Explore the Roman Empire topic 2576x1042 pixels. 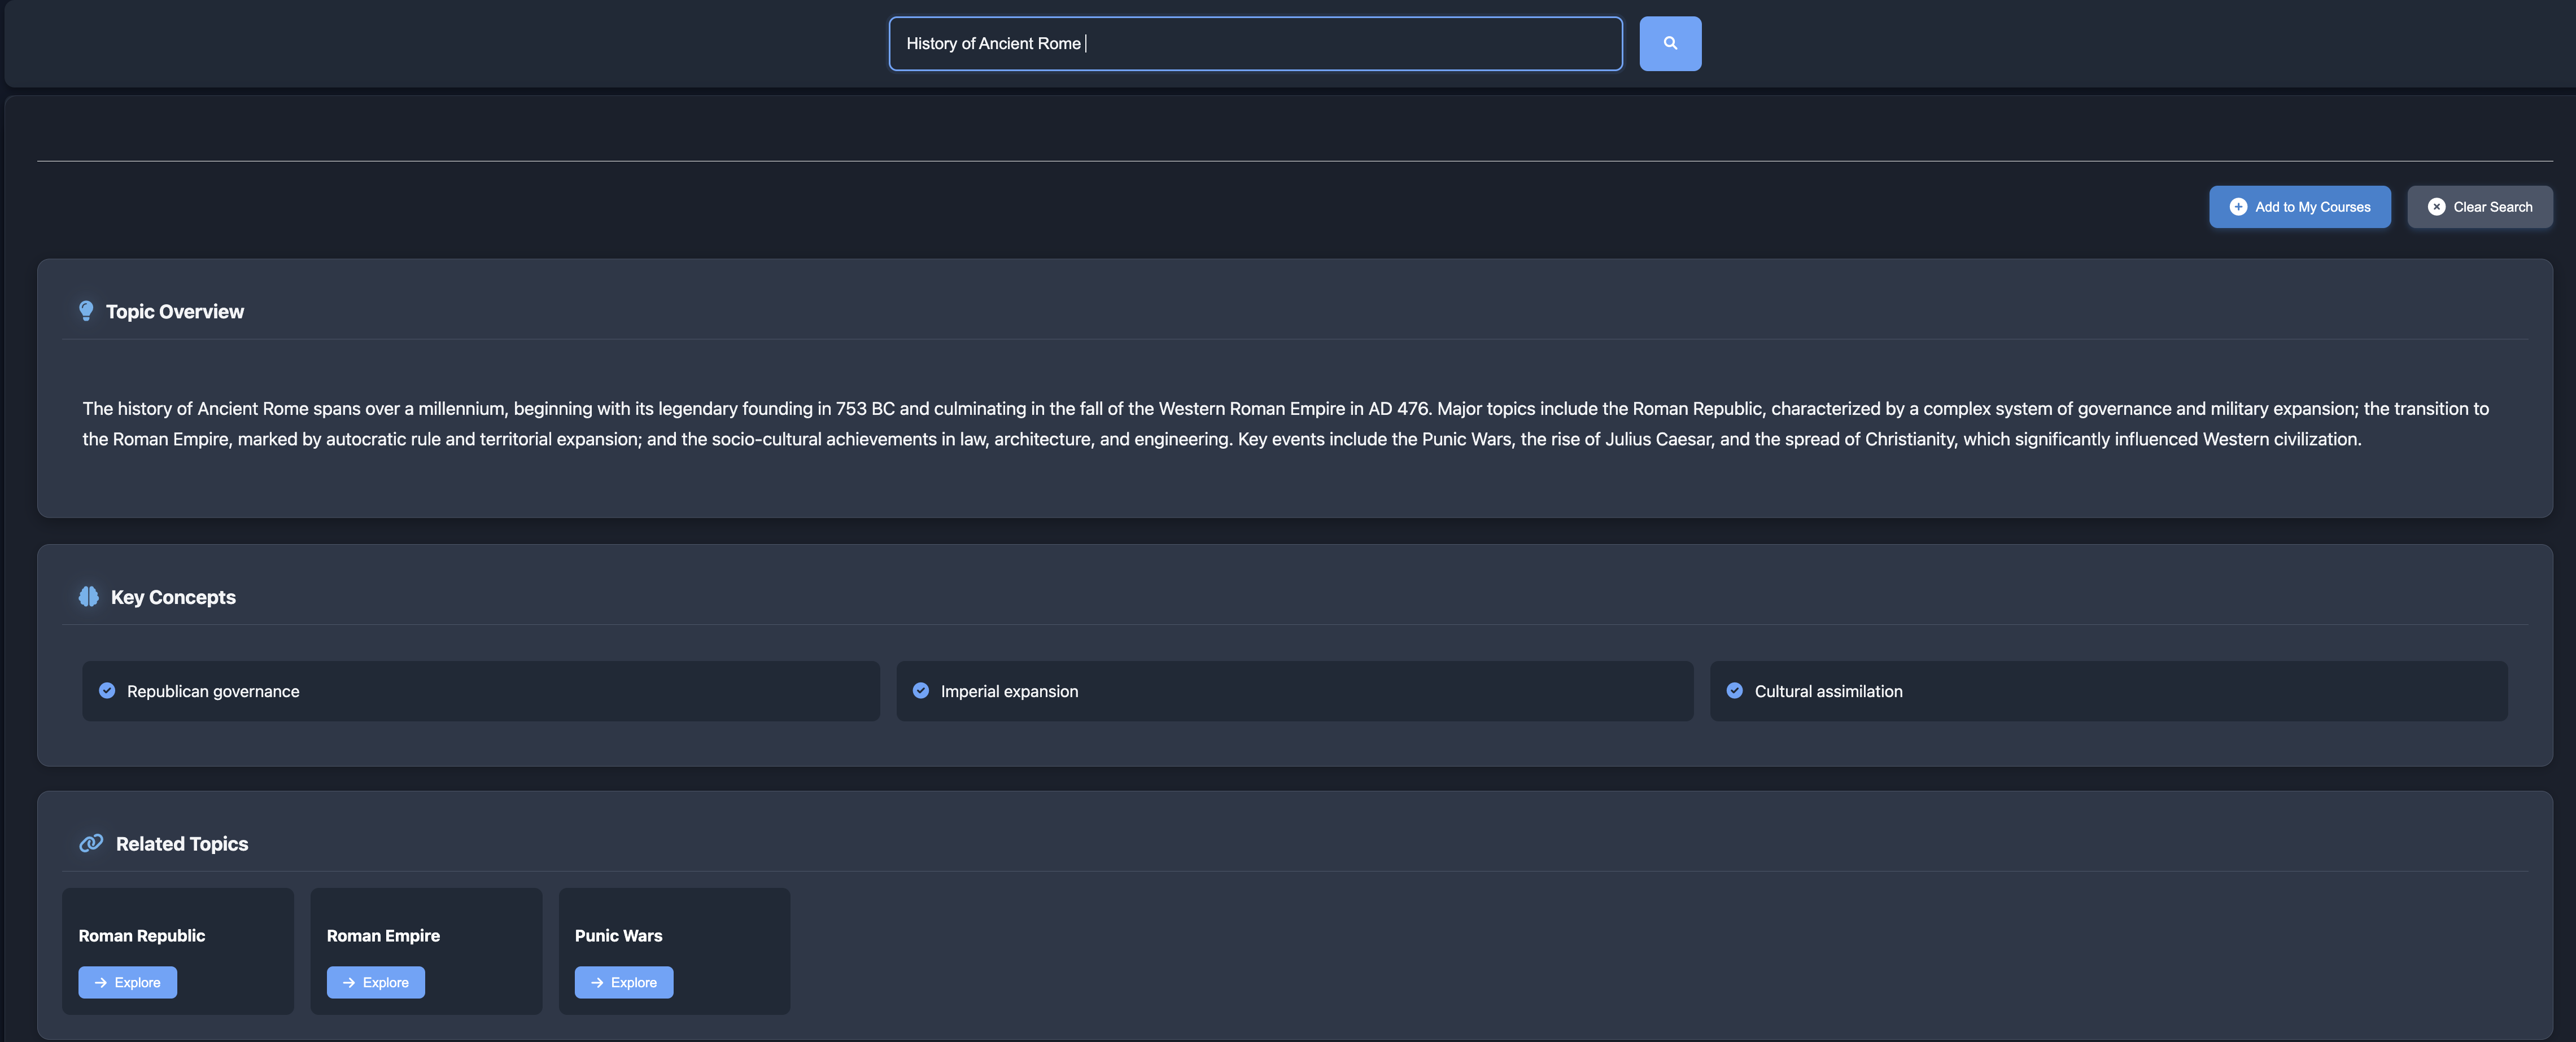(375, 982)
